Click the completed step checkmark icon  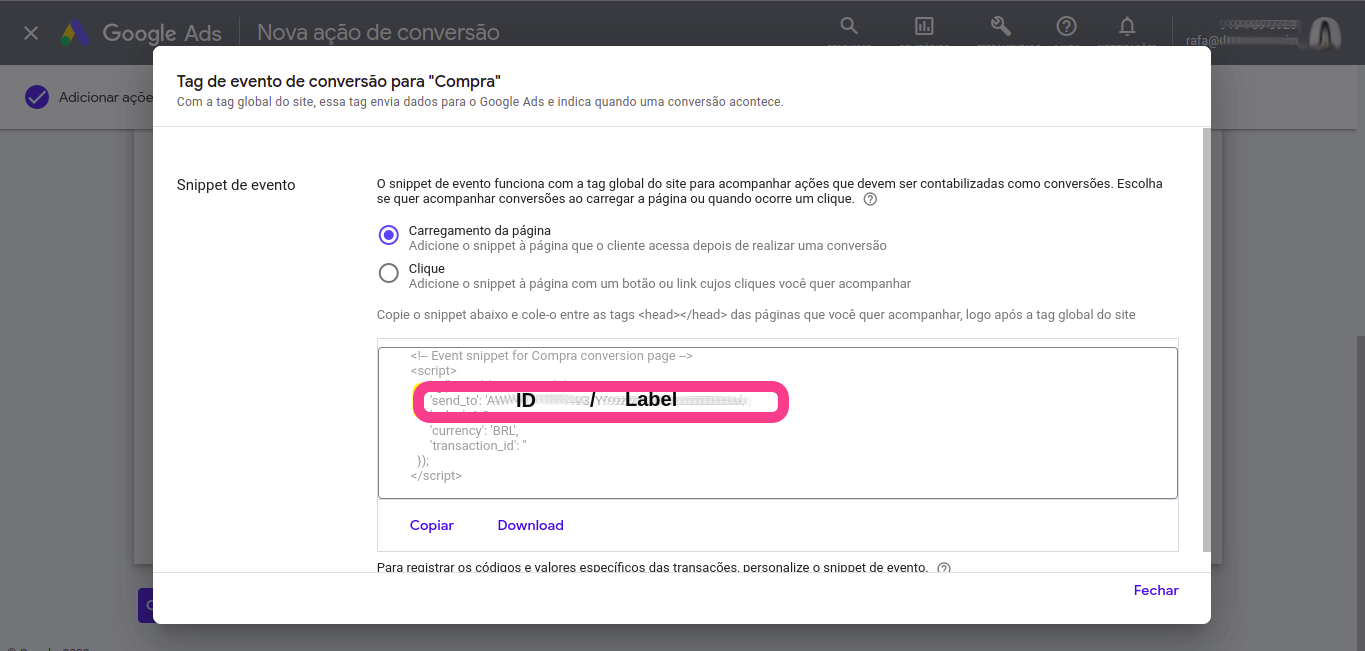[x=37, y=97]
